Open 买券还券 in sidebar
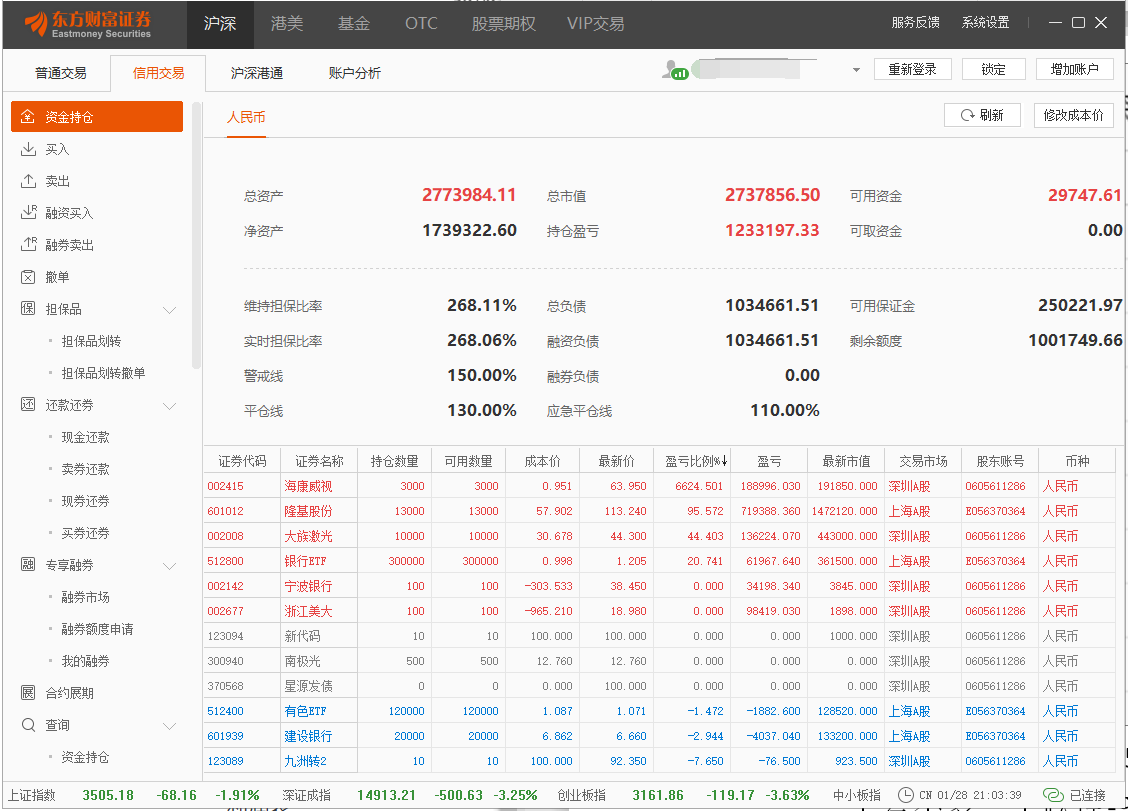 (86, 533)
